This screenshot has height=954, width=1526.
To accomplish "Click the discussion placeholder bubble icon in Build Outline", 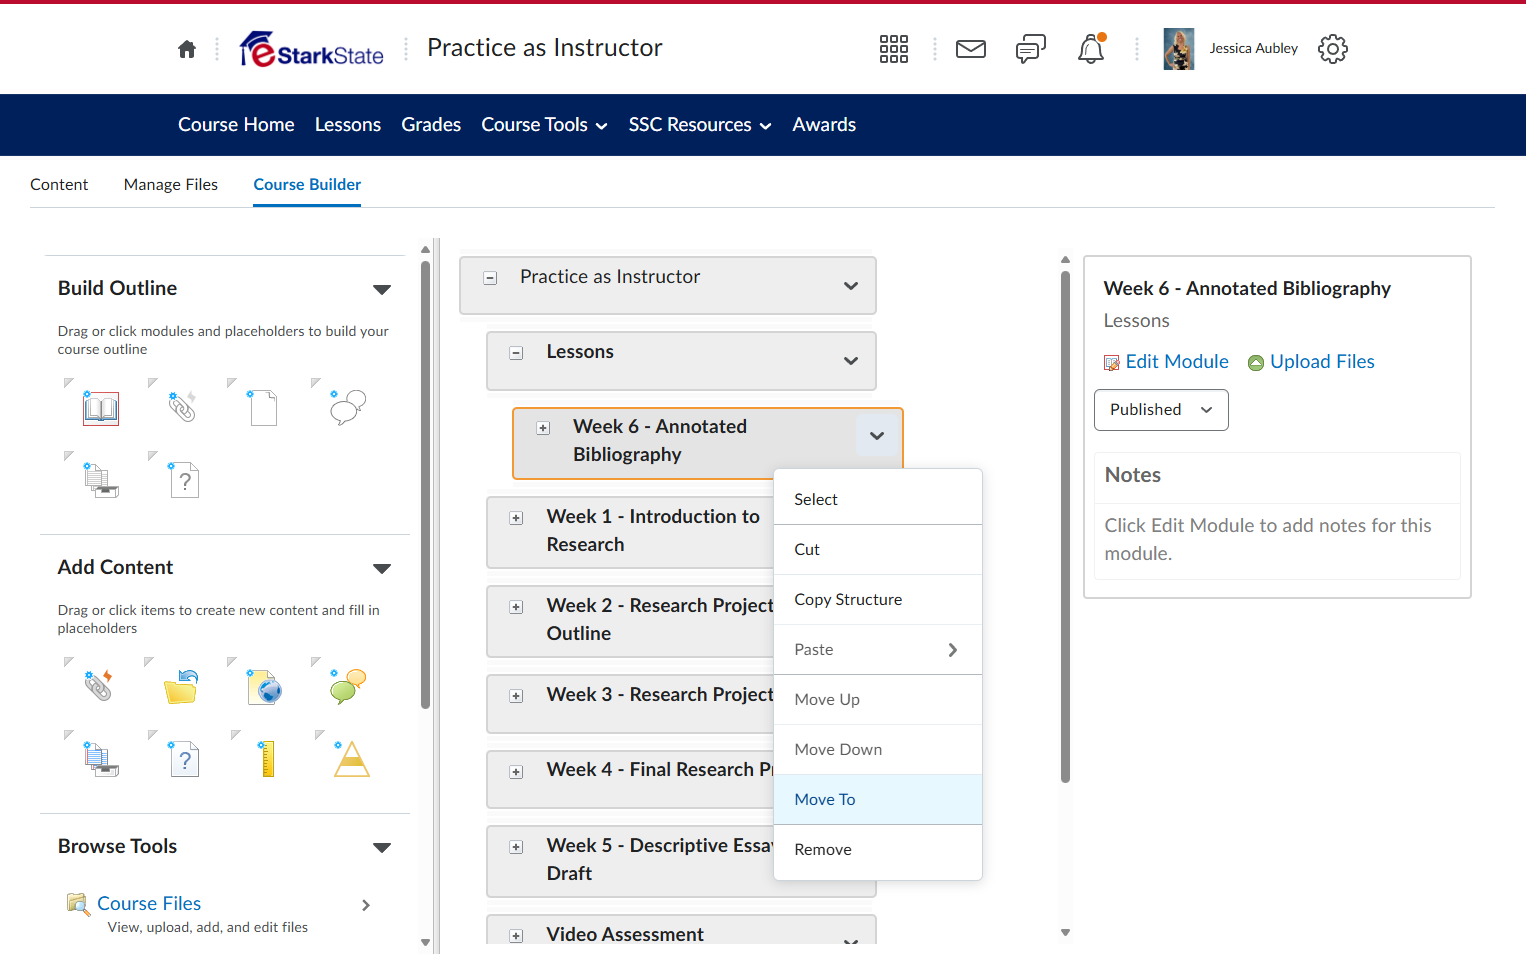I will click(x=348, y=406).
